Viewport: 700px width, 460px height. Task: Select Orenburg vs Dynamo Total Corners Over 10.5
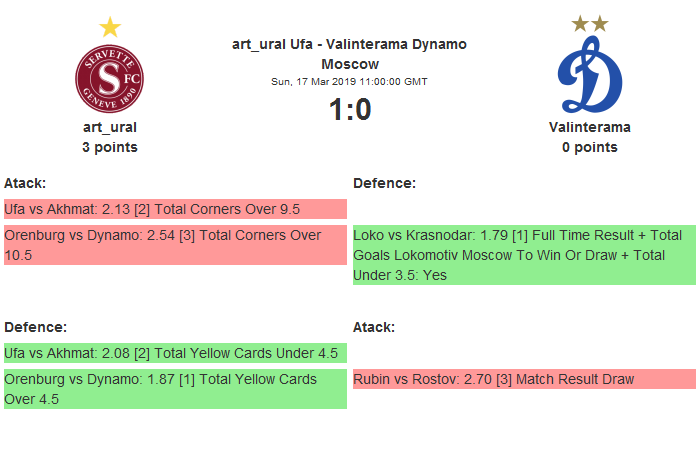tap(175, 245)
